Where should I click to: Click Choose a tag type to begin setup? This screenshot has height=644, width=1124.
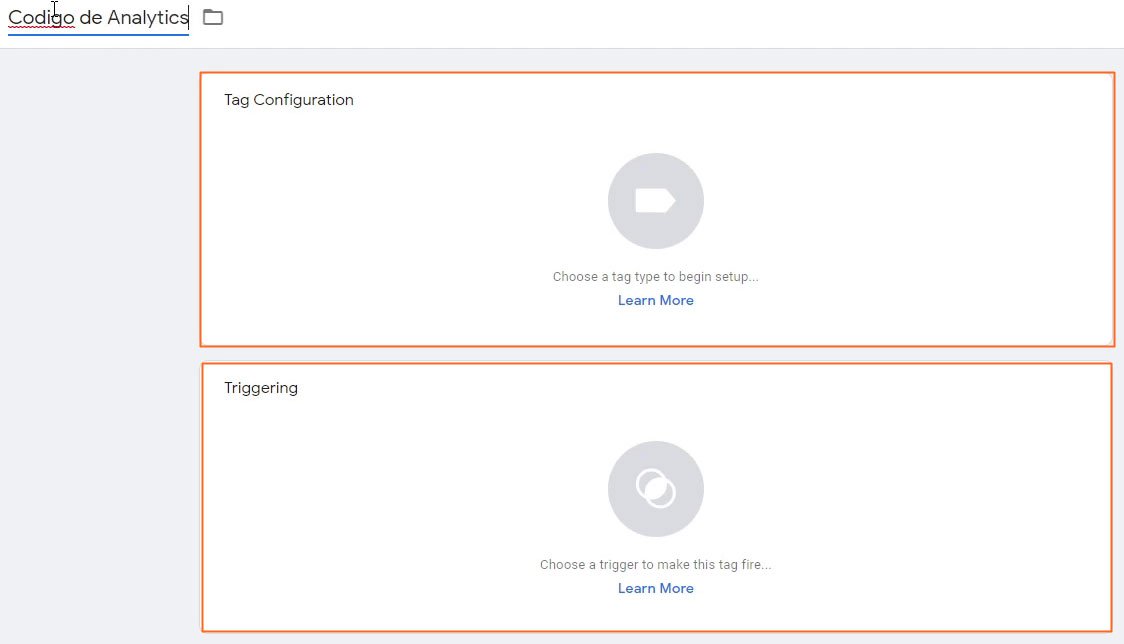pyautogui.click(x=656, y=276)
